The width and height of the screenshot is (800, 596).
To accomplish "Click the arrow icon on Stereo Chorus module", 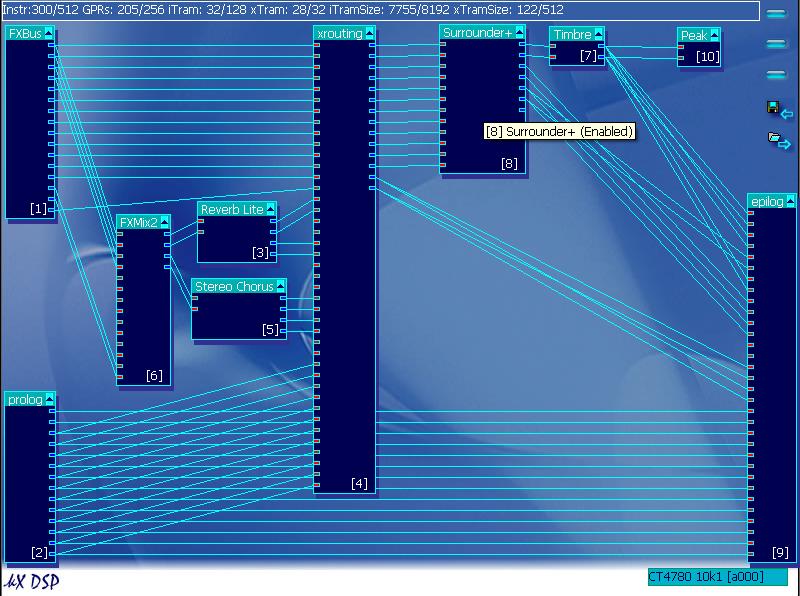I will point(280,287).
